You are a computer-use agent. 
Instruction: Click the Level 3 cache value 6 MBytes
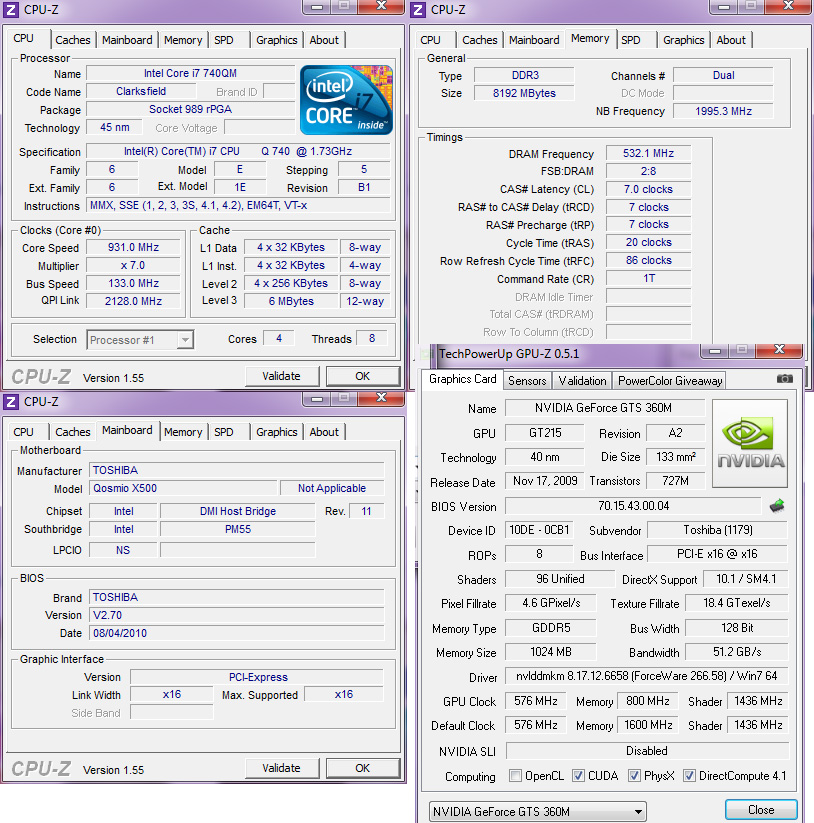[291, 301]
